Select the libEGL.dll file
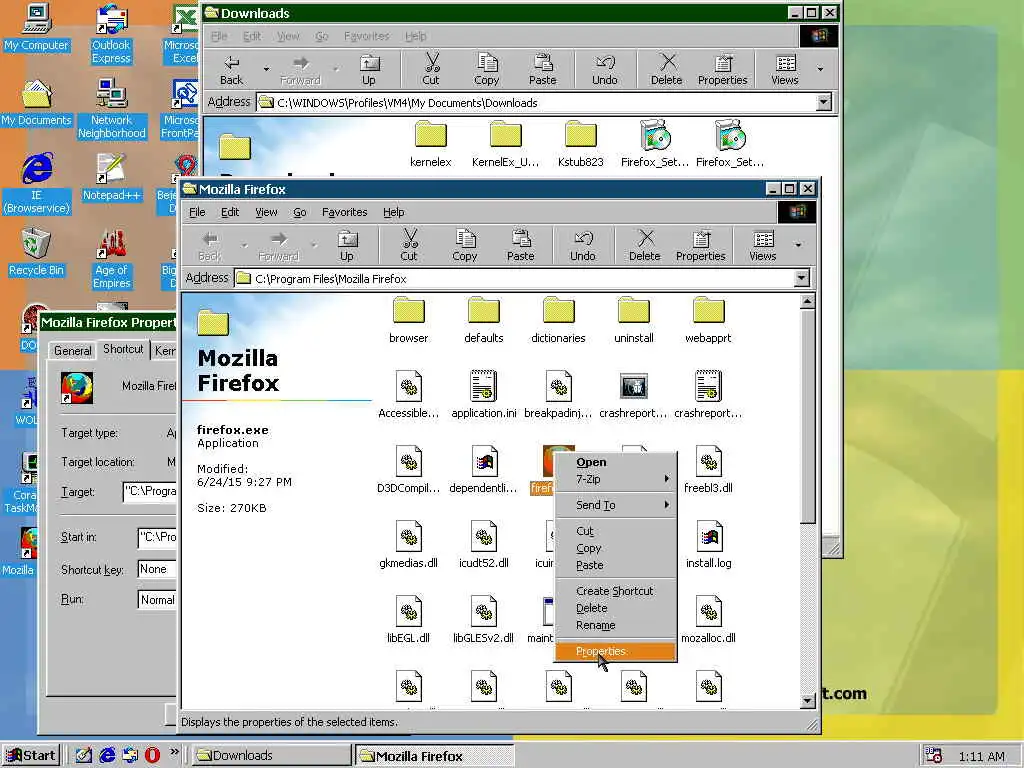This screenshot has width=1024, height=768. coord(409,620)
